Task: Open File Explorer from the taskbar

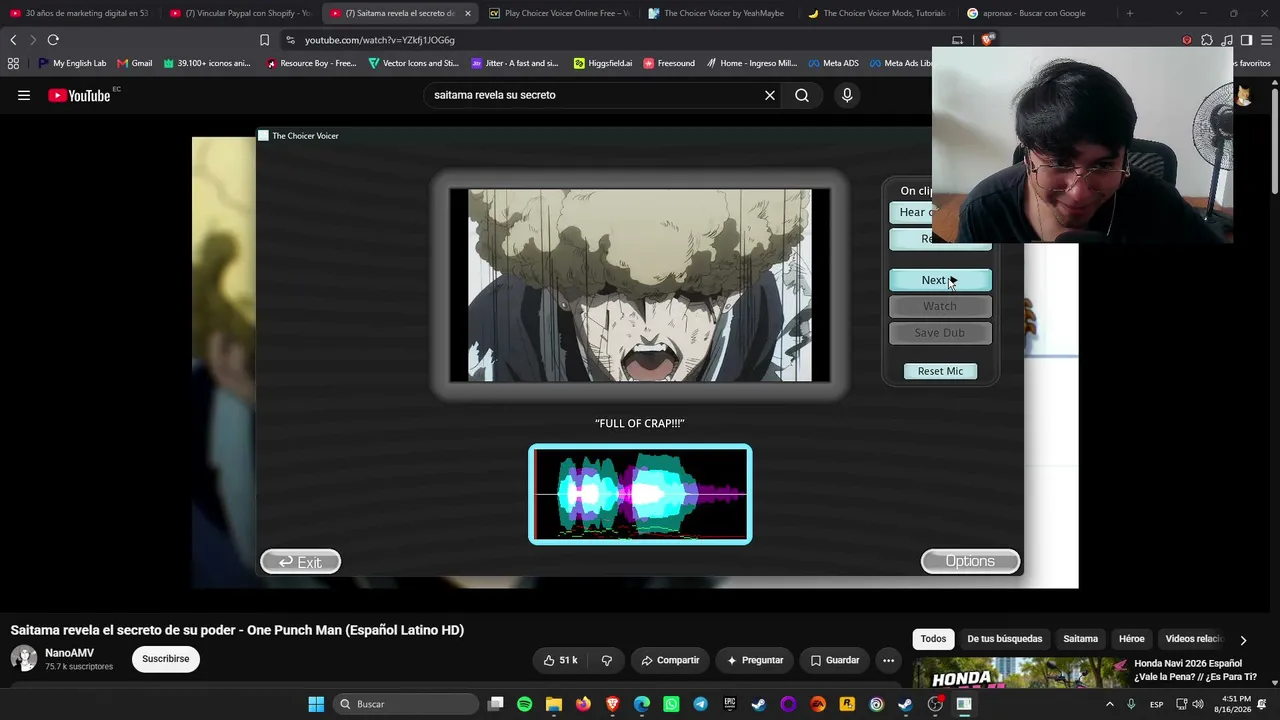Action: coord(554,704)
